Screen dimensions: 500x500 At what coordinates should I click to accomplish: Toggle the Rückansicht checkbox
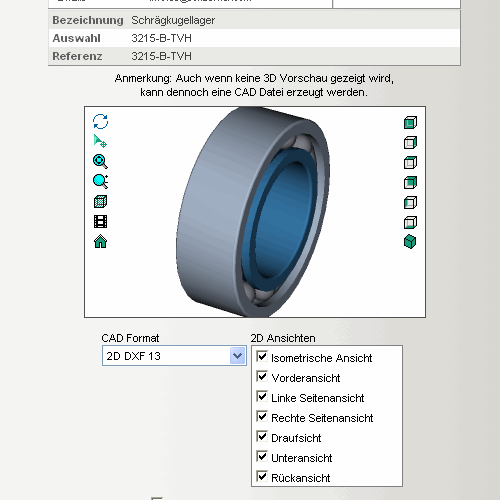(x=262, y=476)
